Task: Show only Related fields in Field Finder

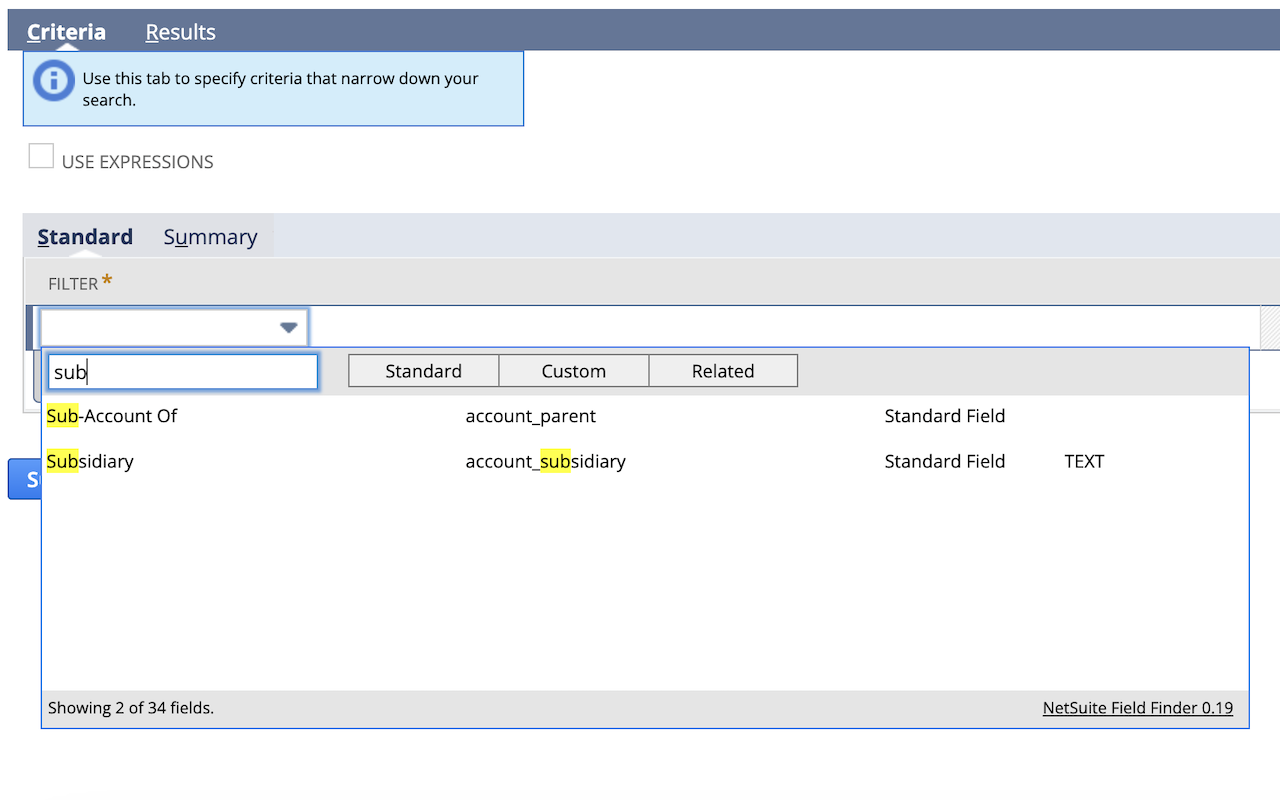Action: point(722,370)
